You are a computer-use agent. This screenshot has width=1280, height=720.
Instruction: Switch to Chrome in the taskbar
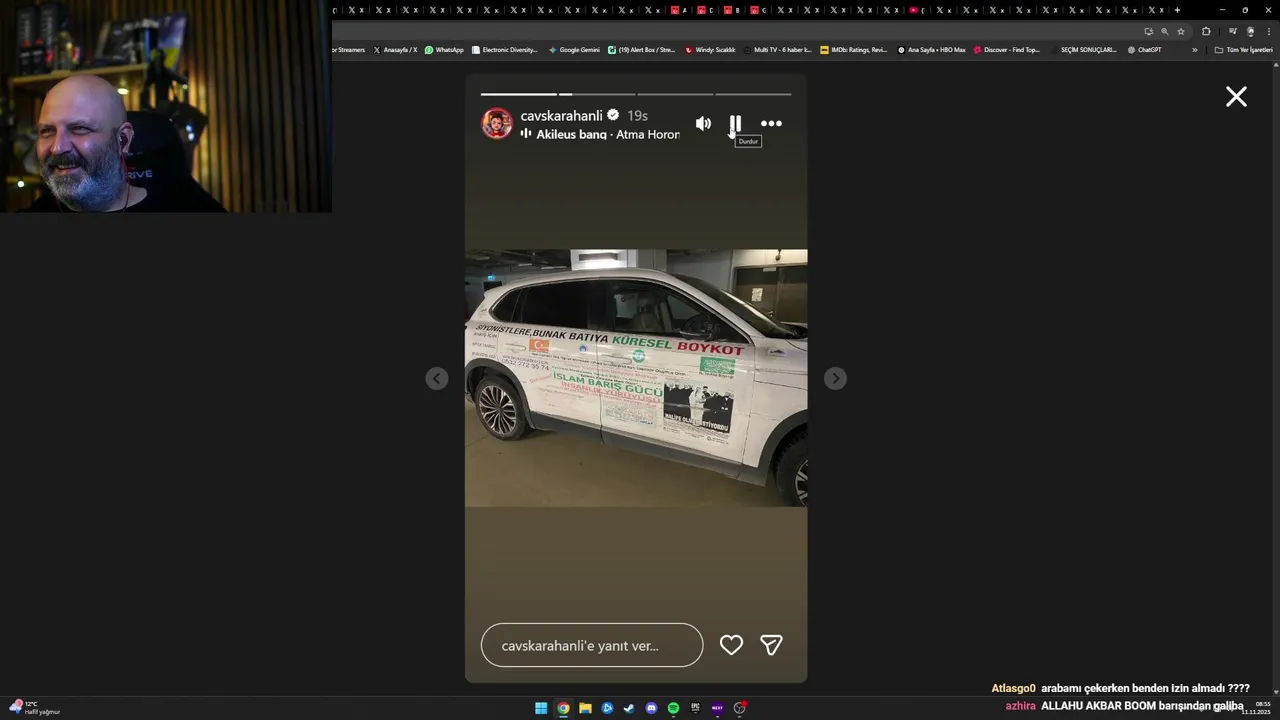563,708
